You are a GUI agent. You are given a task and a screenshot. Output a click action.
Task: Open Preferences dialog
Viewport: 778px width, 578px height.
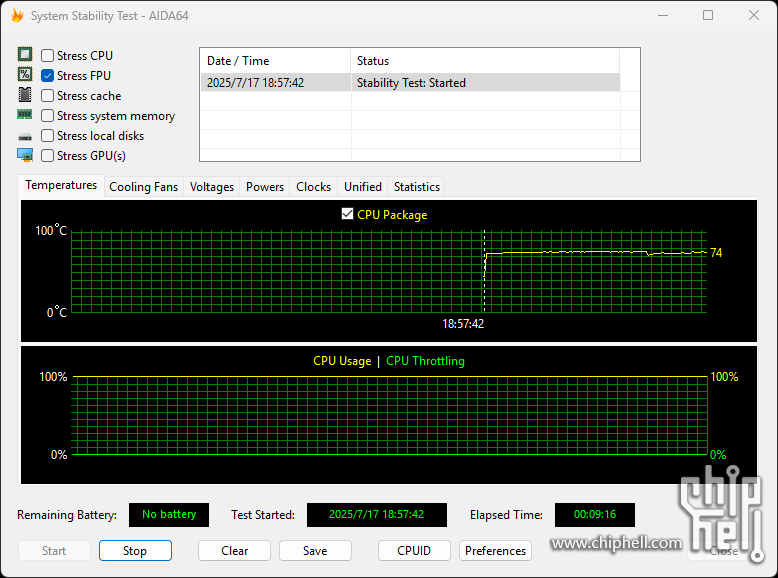click(x=495, y=551)
